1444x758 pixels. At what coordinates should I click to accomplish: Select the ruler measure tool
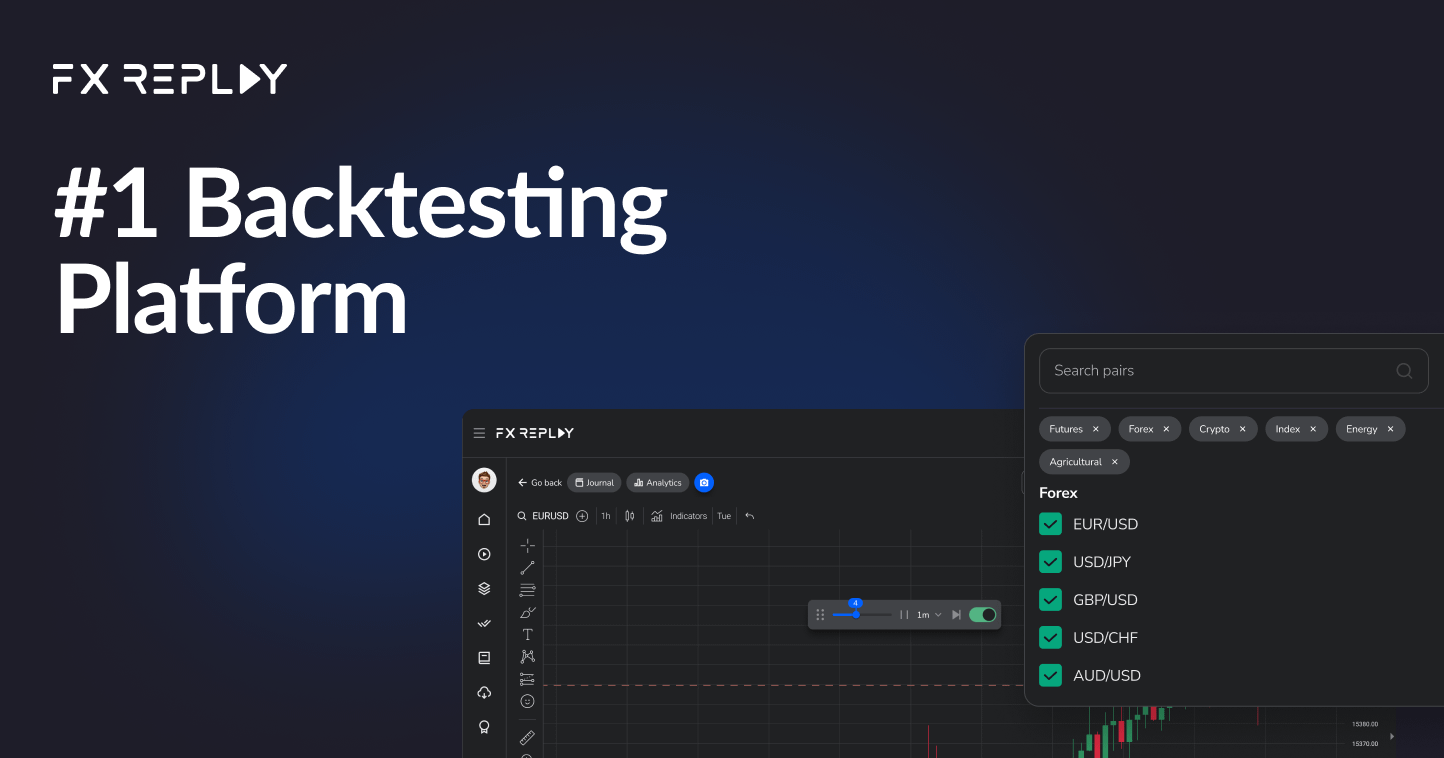[x=527, y=738]
